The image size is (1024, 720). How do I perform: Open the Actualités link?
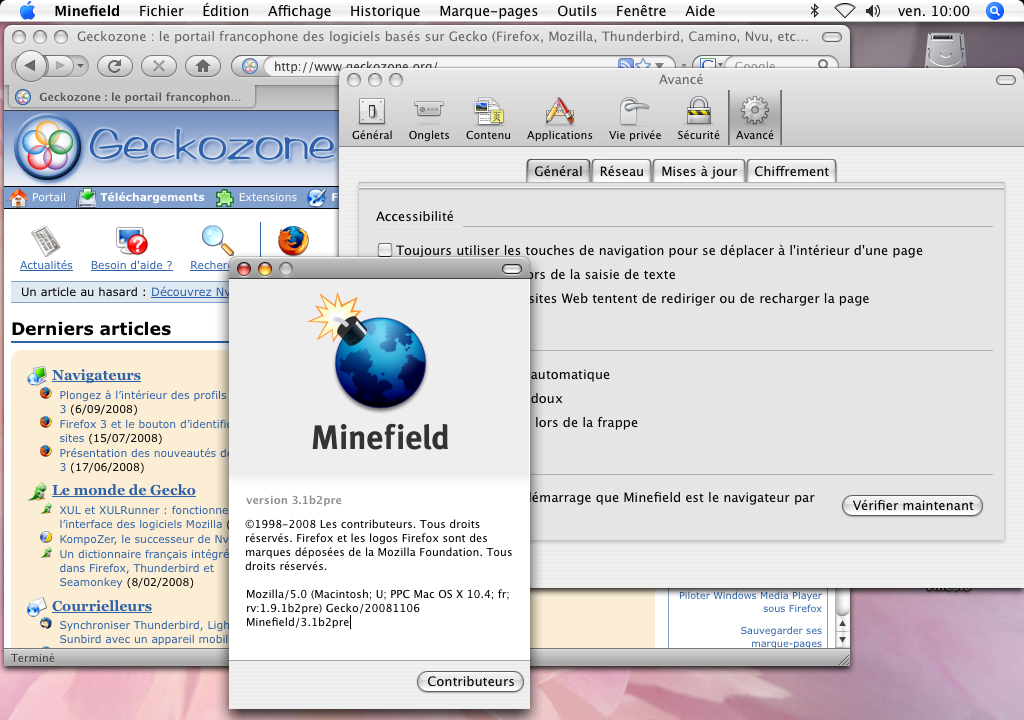pos(46,265)
